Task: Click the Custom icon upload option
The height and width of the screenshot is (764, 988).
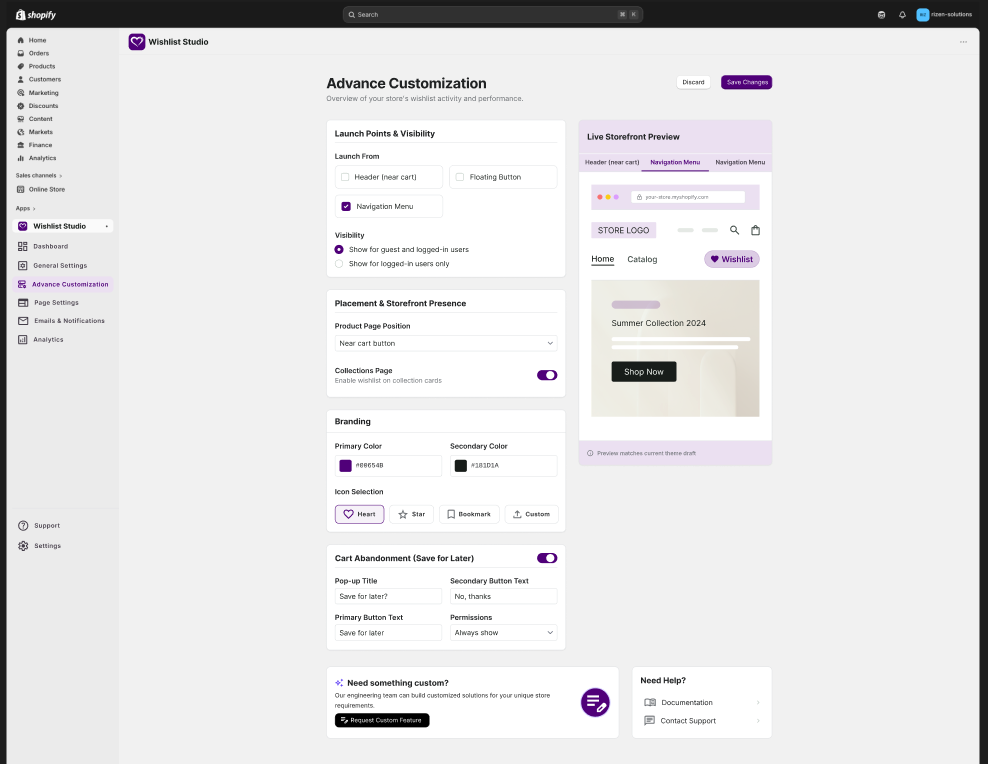Action: 531,514
